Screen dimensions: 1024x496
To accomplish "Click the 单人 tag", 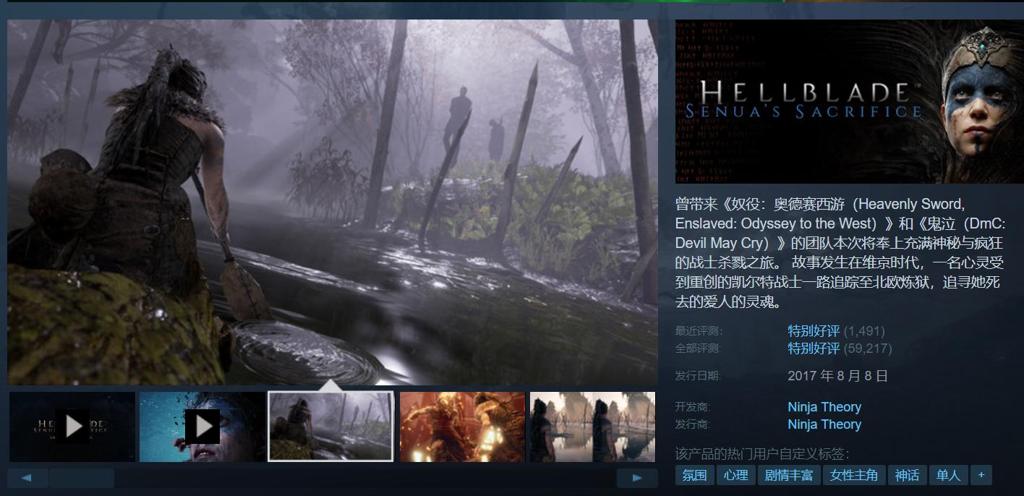I will click(948, 475).
